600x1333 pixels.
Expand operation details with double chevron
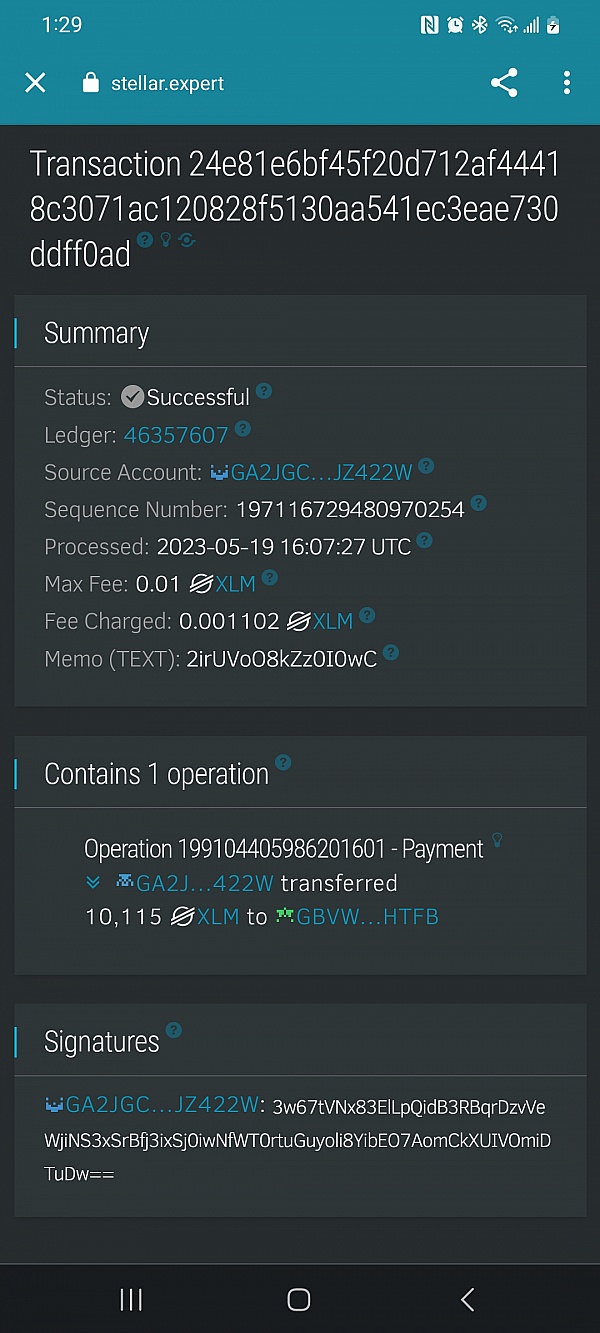tap(93, 882)
